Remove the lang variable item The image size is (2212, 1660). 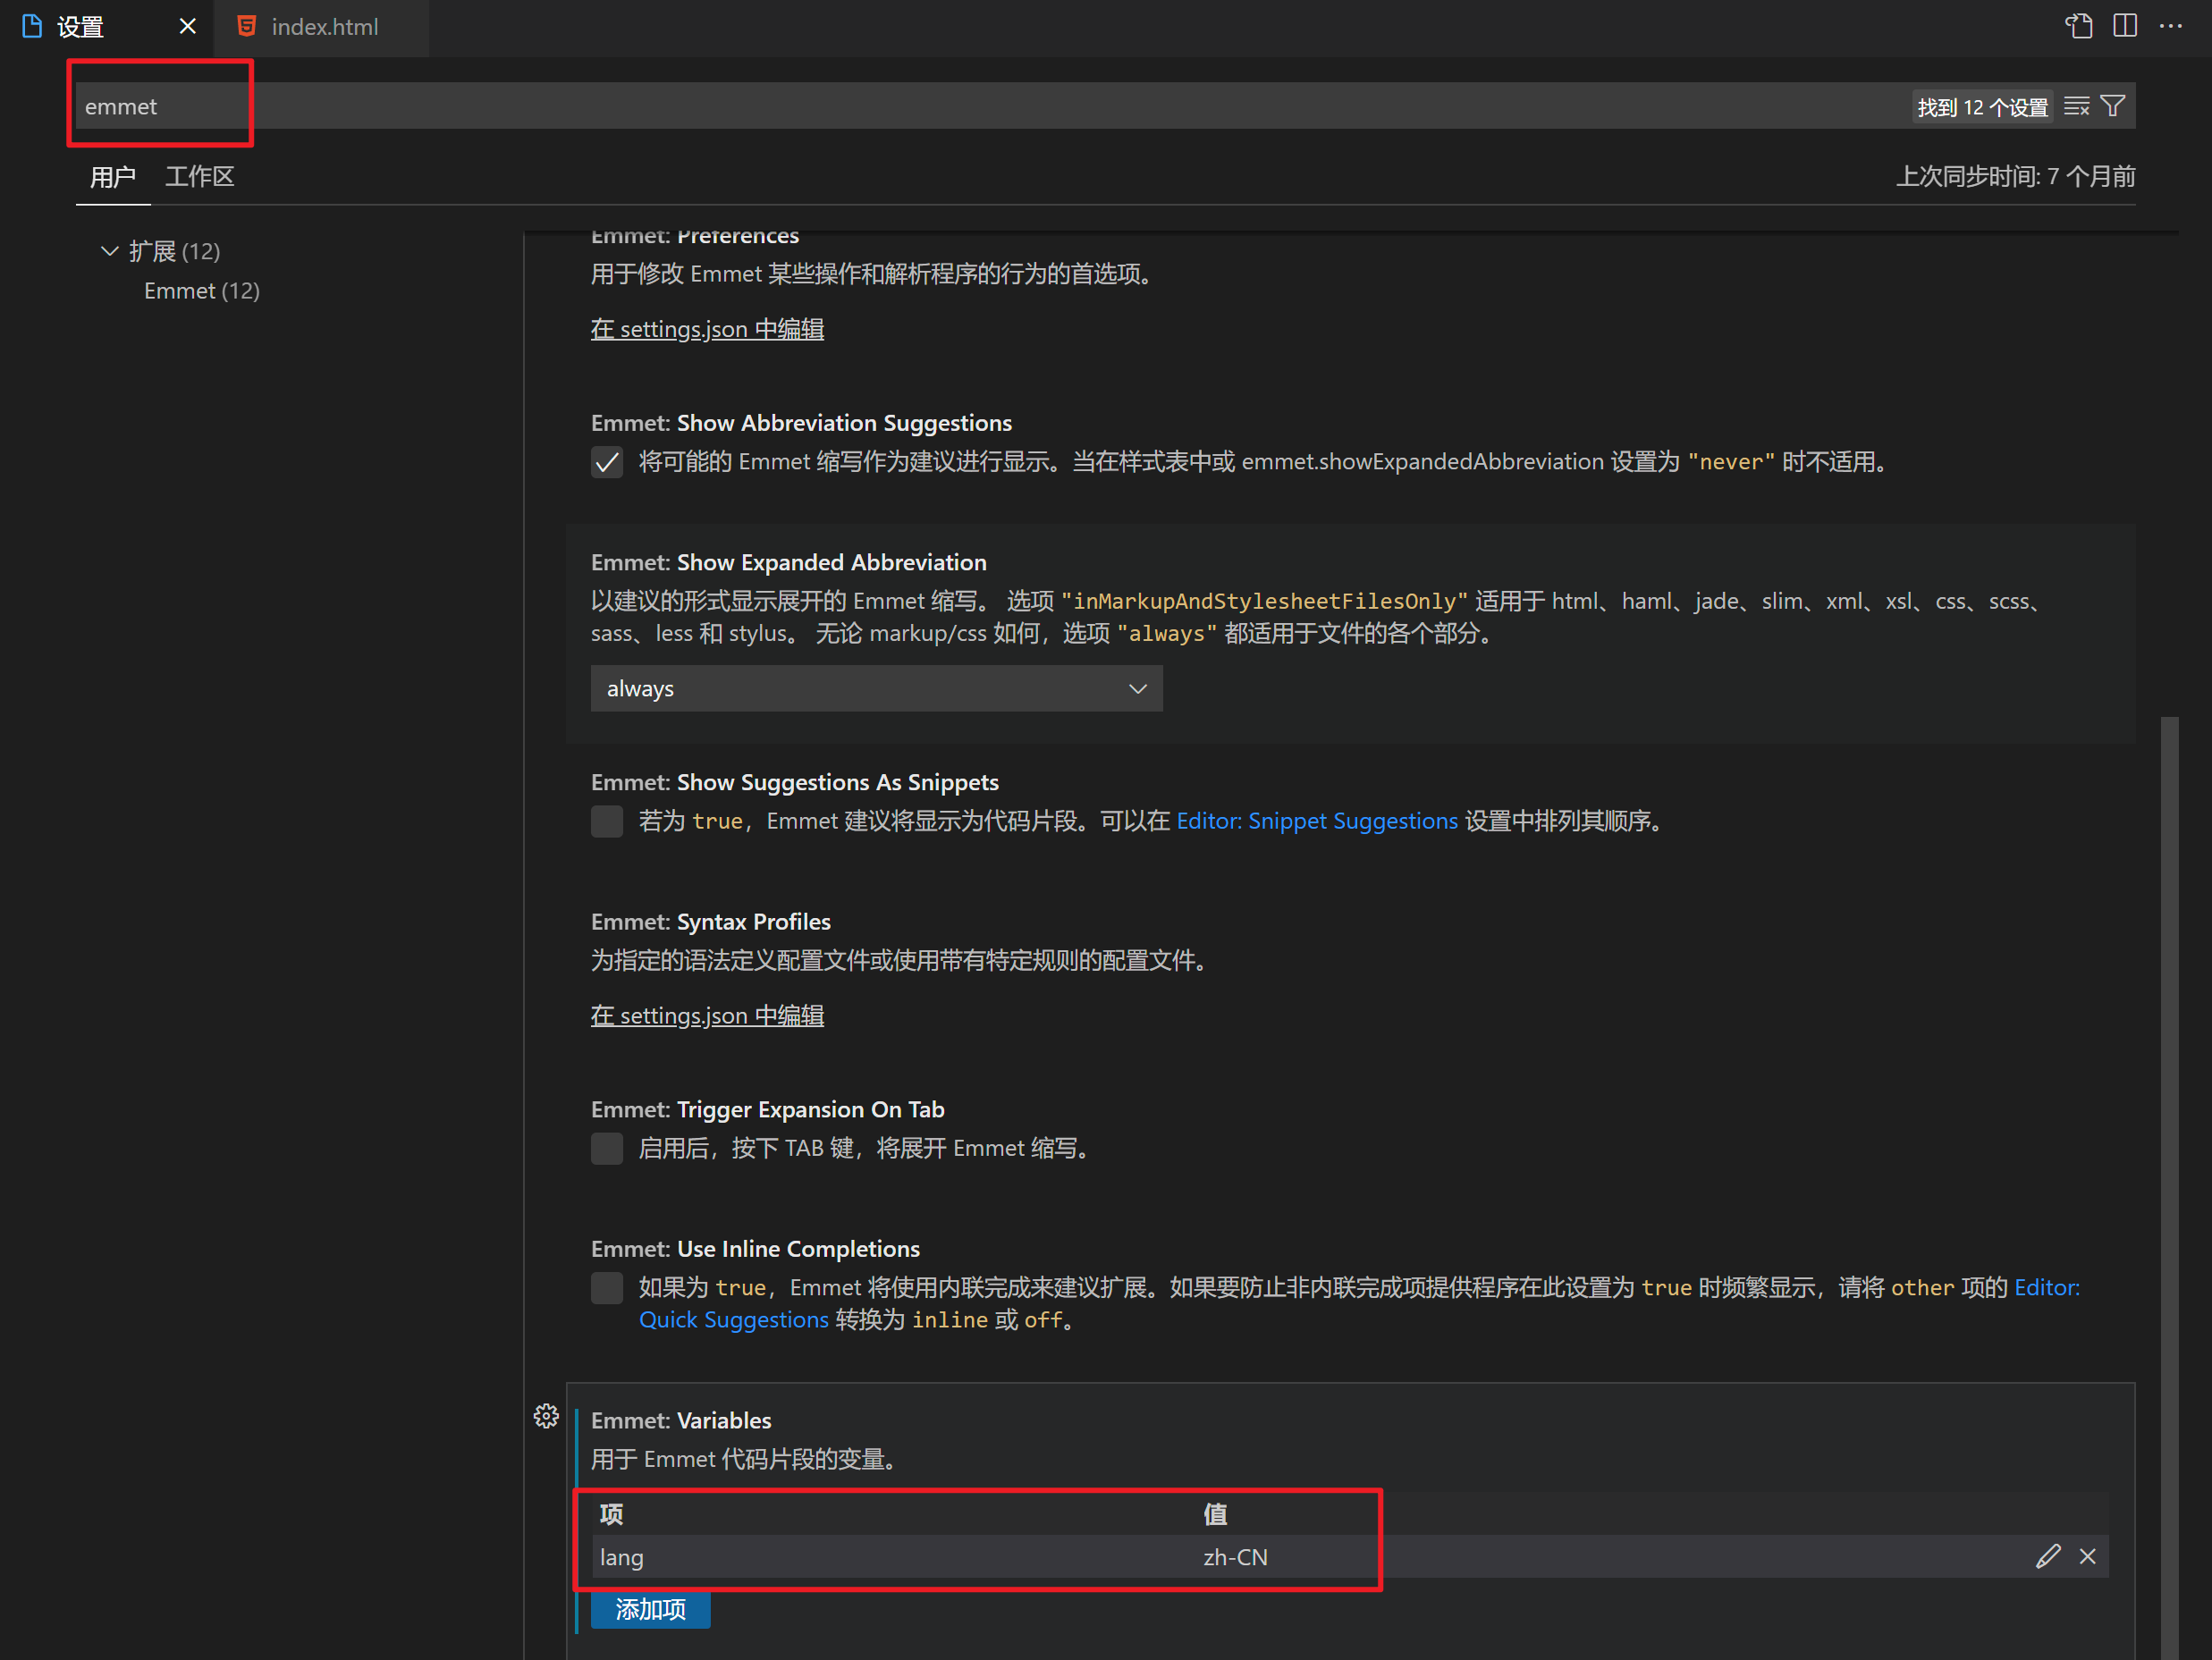click(2087, 1556)
